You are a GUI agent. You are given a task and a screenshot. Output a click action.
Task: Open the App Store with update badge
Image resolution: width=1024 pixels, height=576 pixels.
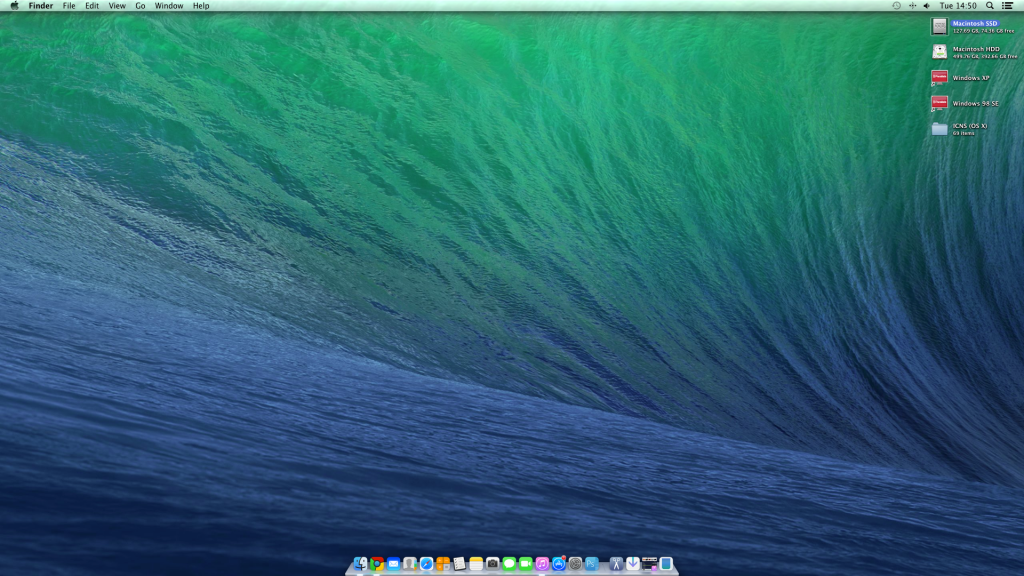(x=558, y=564)
